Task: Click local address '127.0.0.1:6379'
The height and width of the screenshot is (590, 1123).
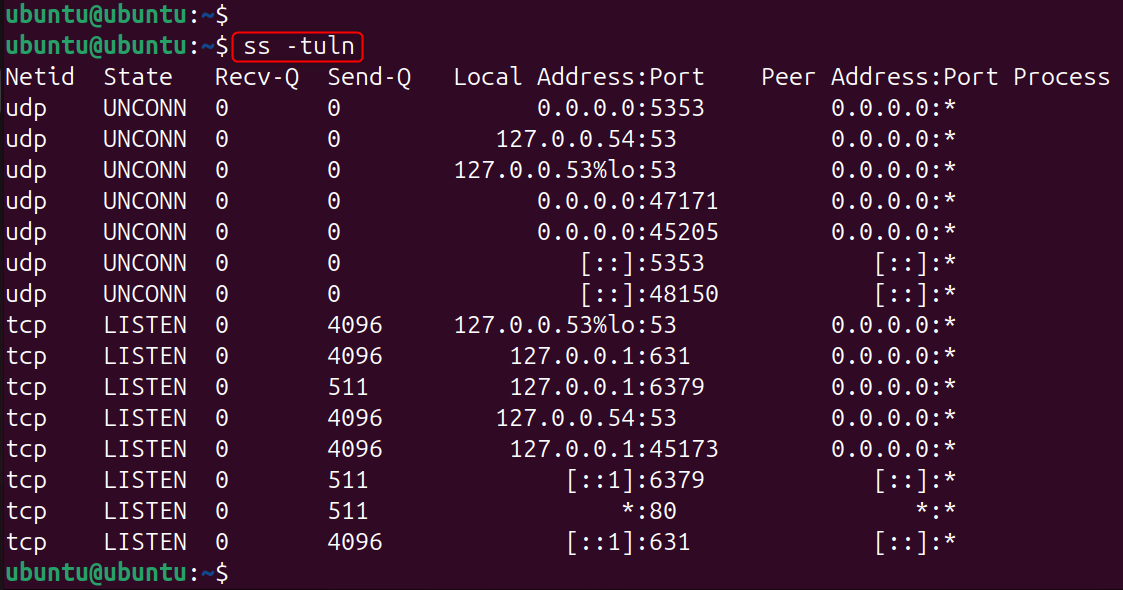Action: coord(607,387)
